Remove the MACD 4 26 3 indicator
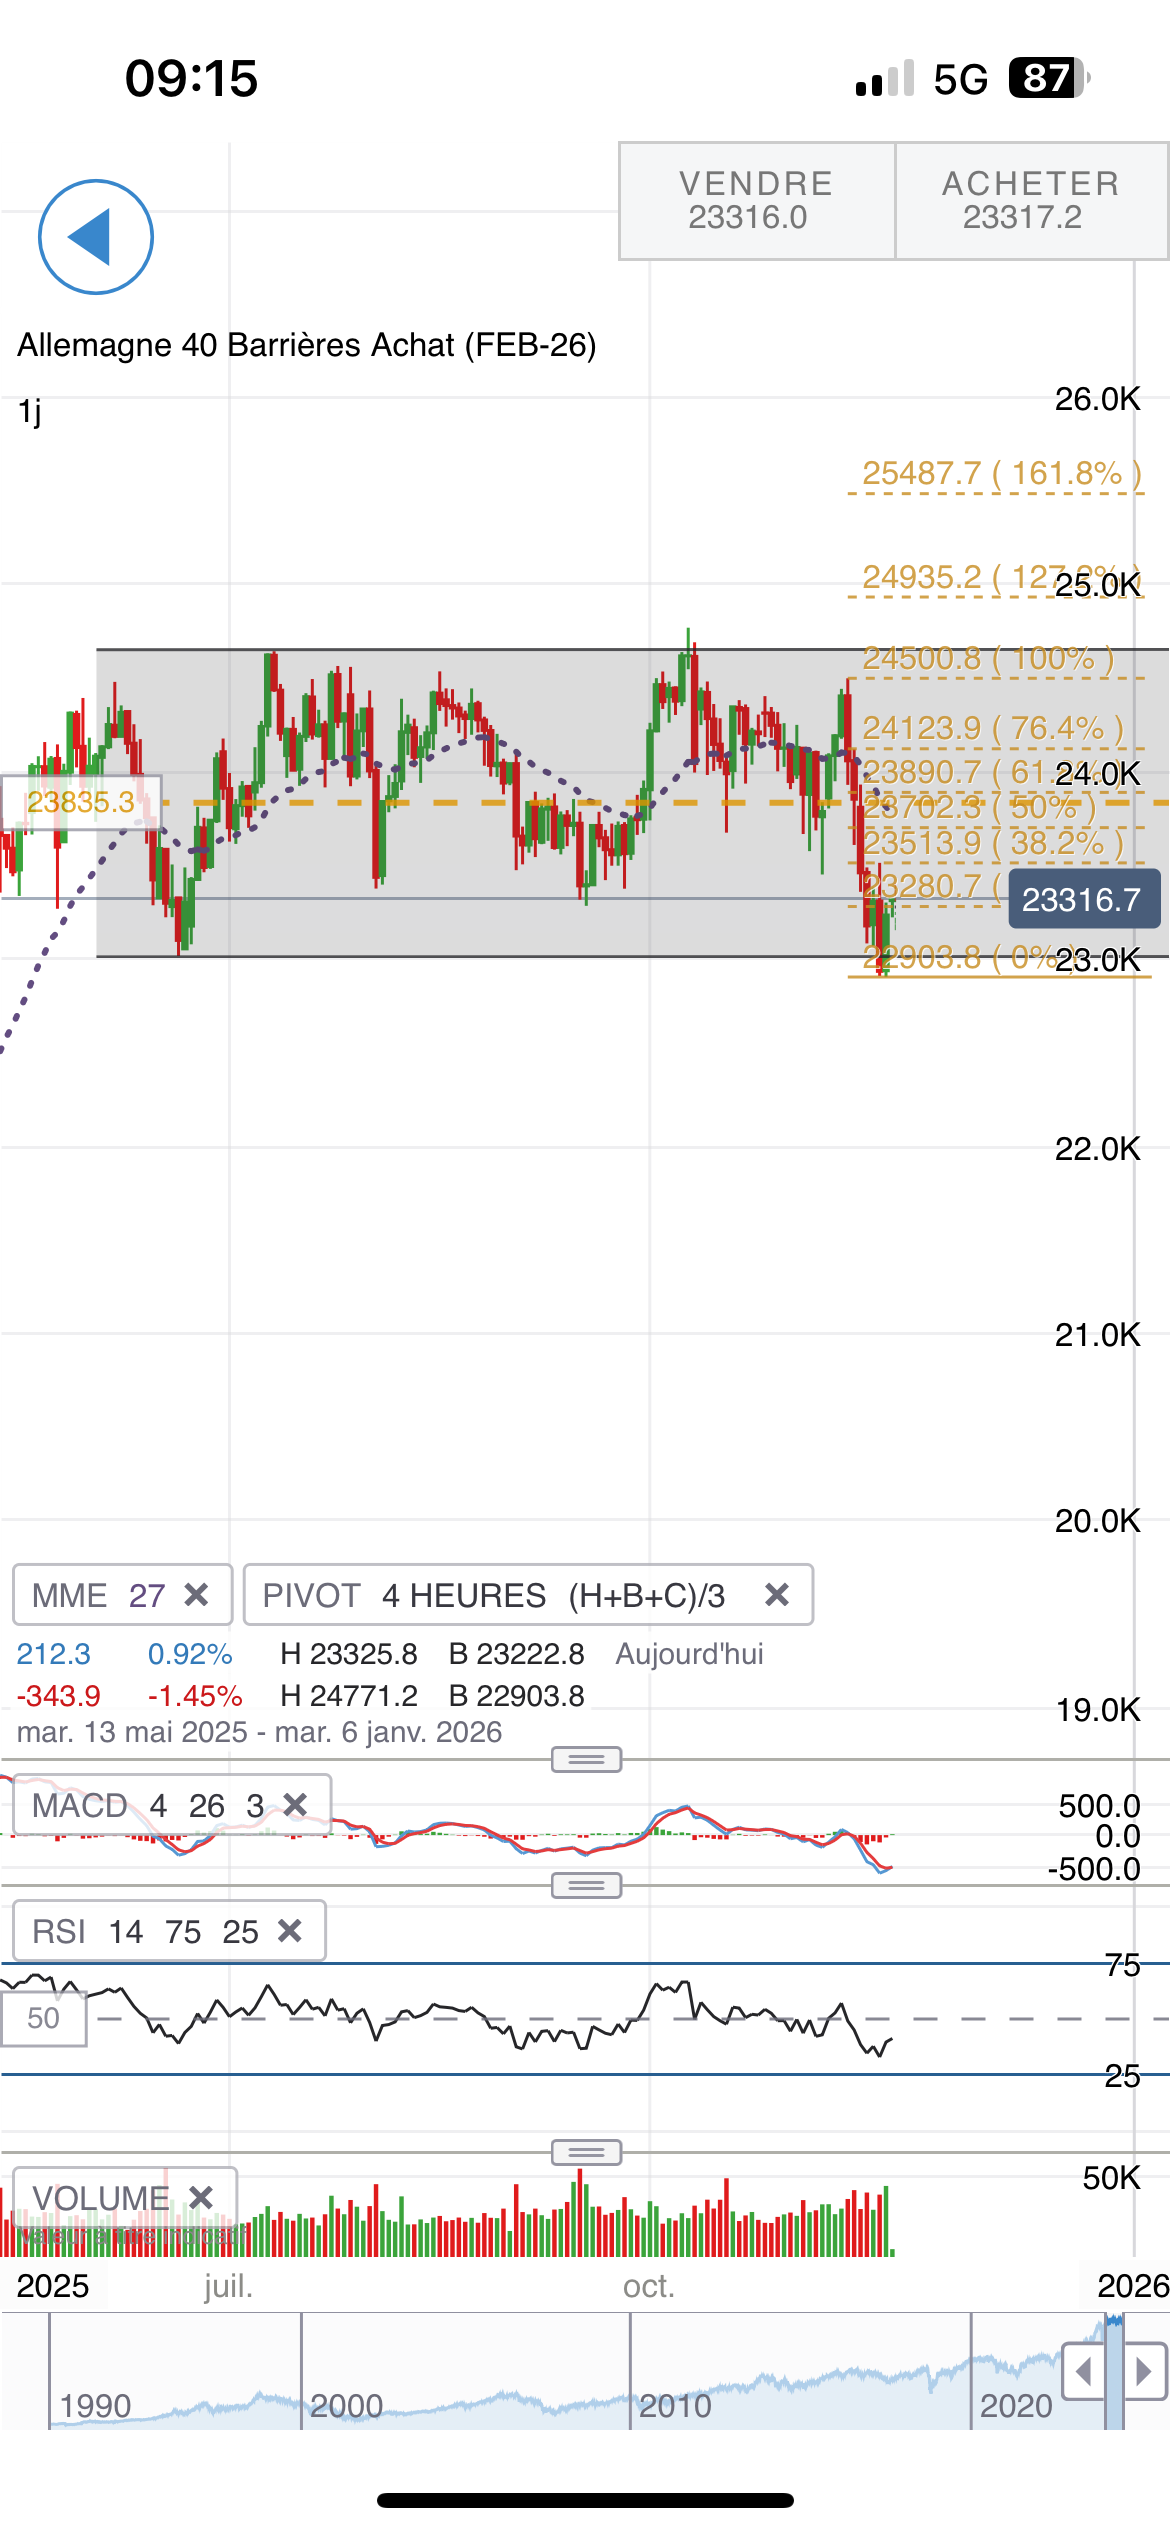 pos(295,1805)
